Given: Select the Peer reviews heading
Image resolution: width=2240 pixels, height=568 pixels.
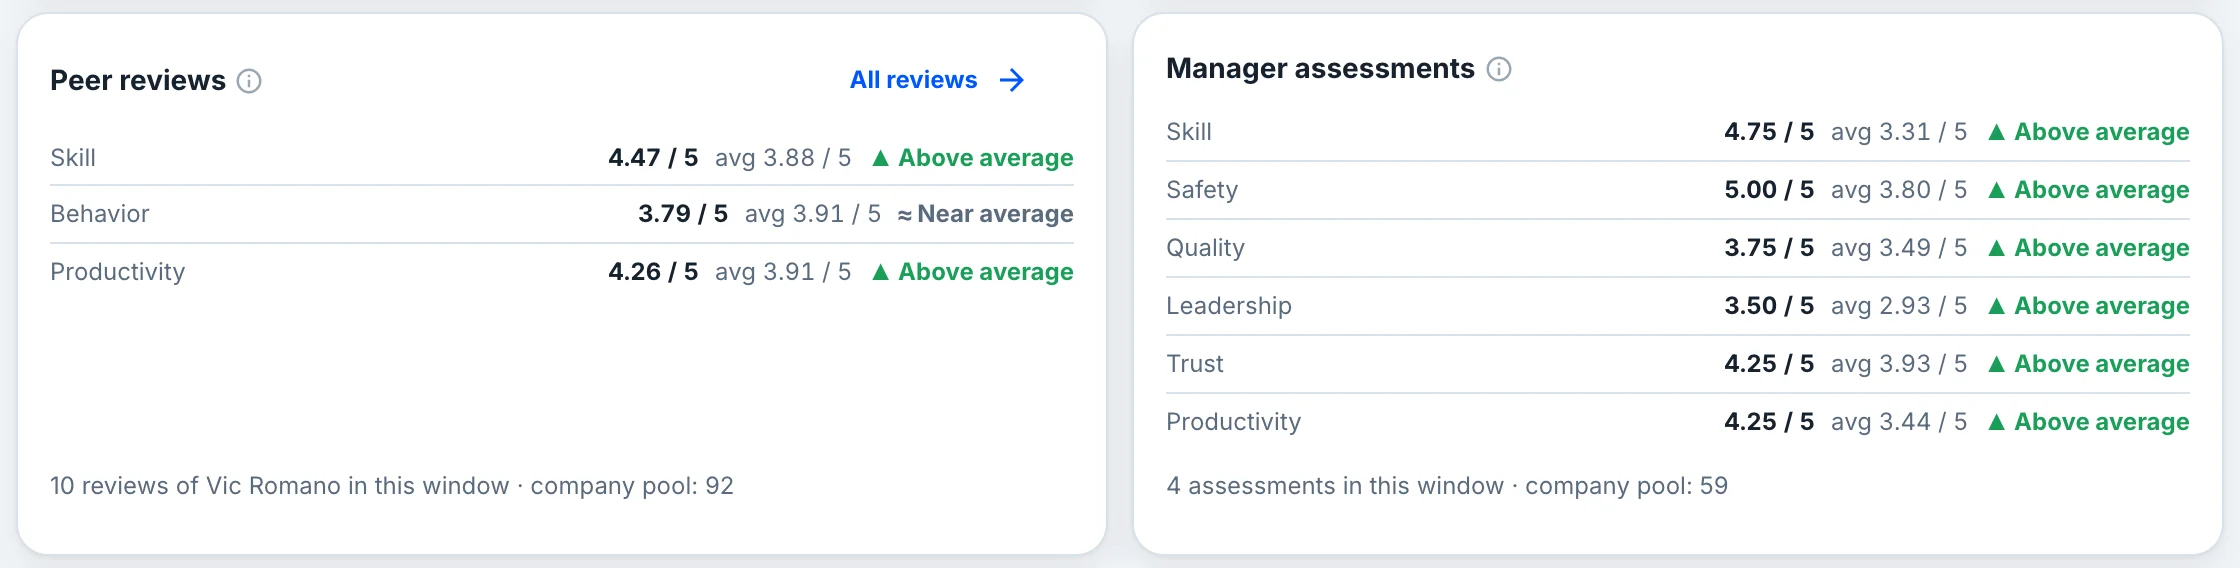Looking at the screenshot, I should click(138, 80).
